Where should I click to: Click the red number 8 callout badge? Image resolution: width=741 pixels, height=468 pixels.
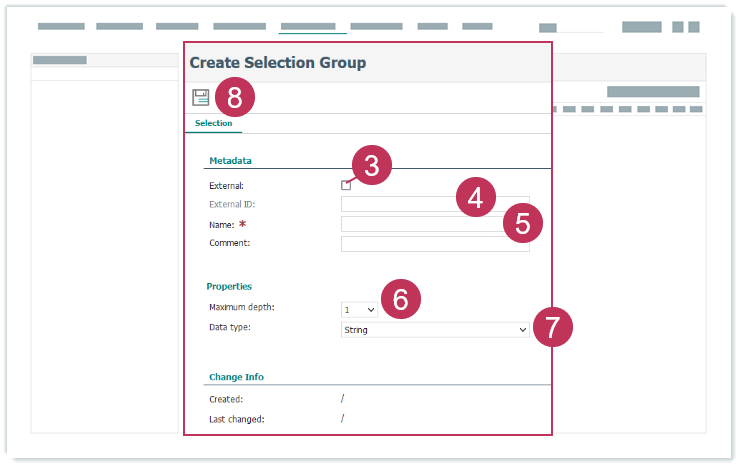click(x=235, y=97)
